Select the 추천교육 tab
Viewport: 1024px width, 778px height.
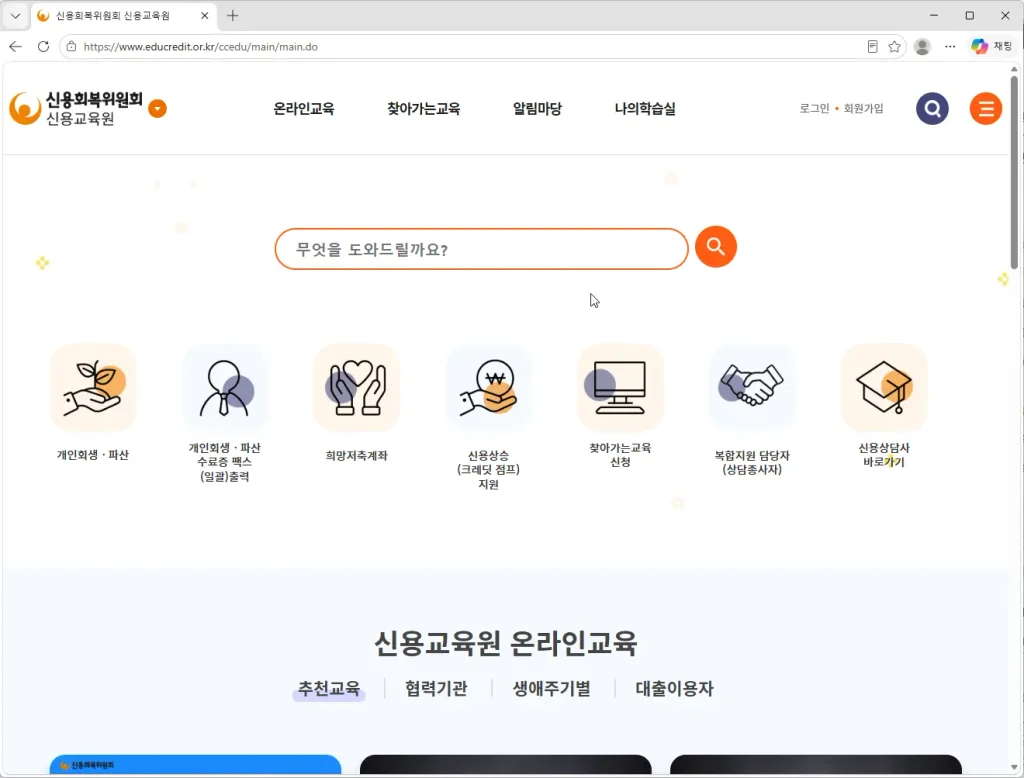[328, 689]
